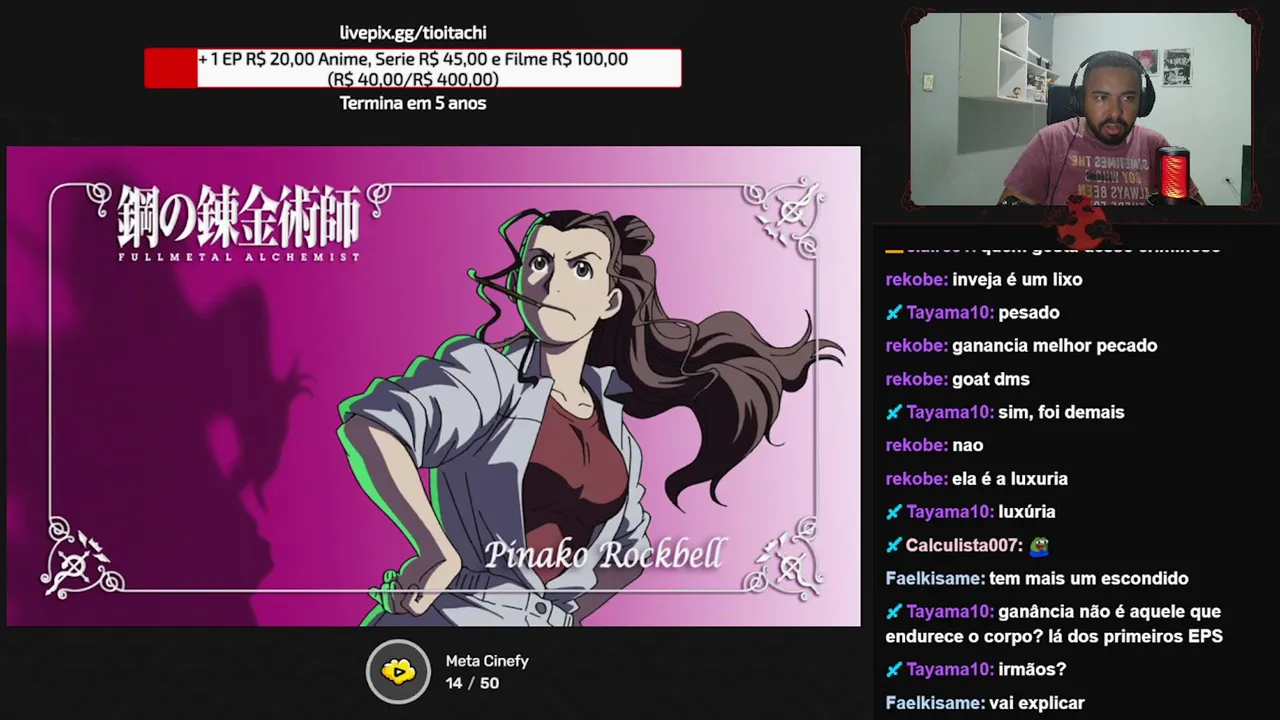This screenshot has height=720, width=1280.
Task: Click the Tayama10 username on 'pesado' message
Action: (950, 312)
